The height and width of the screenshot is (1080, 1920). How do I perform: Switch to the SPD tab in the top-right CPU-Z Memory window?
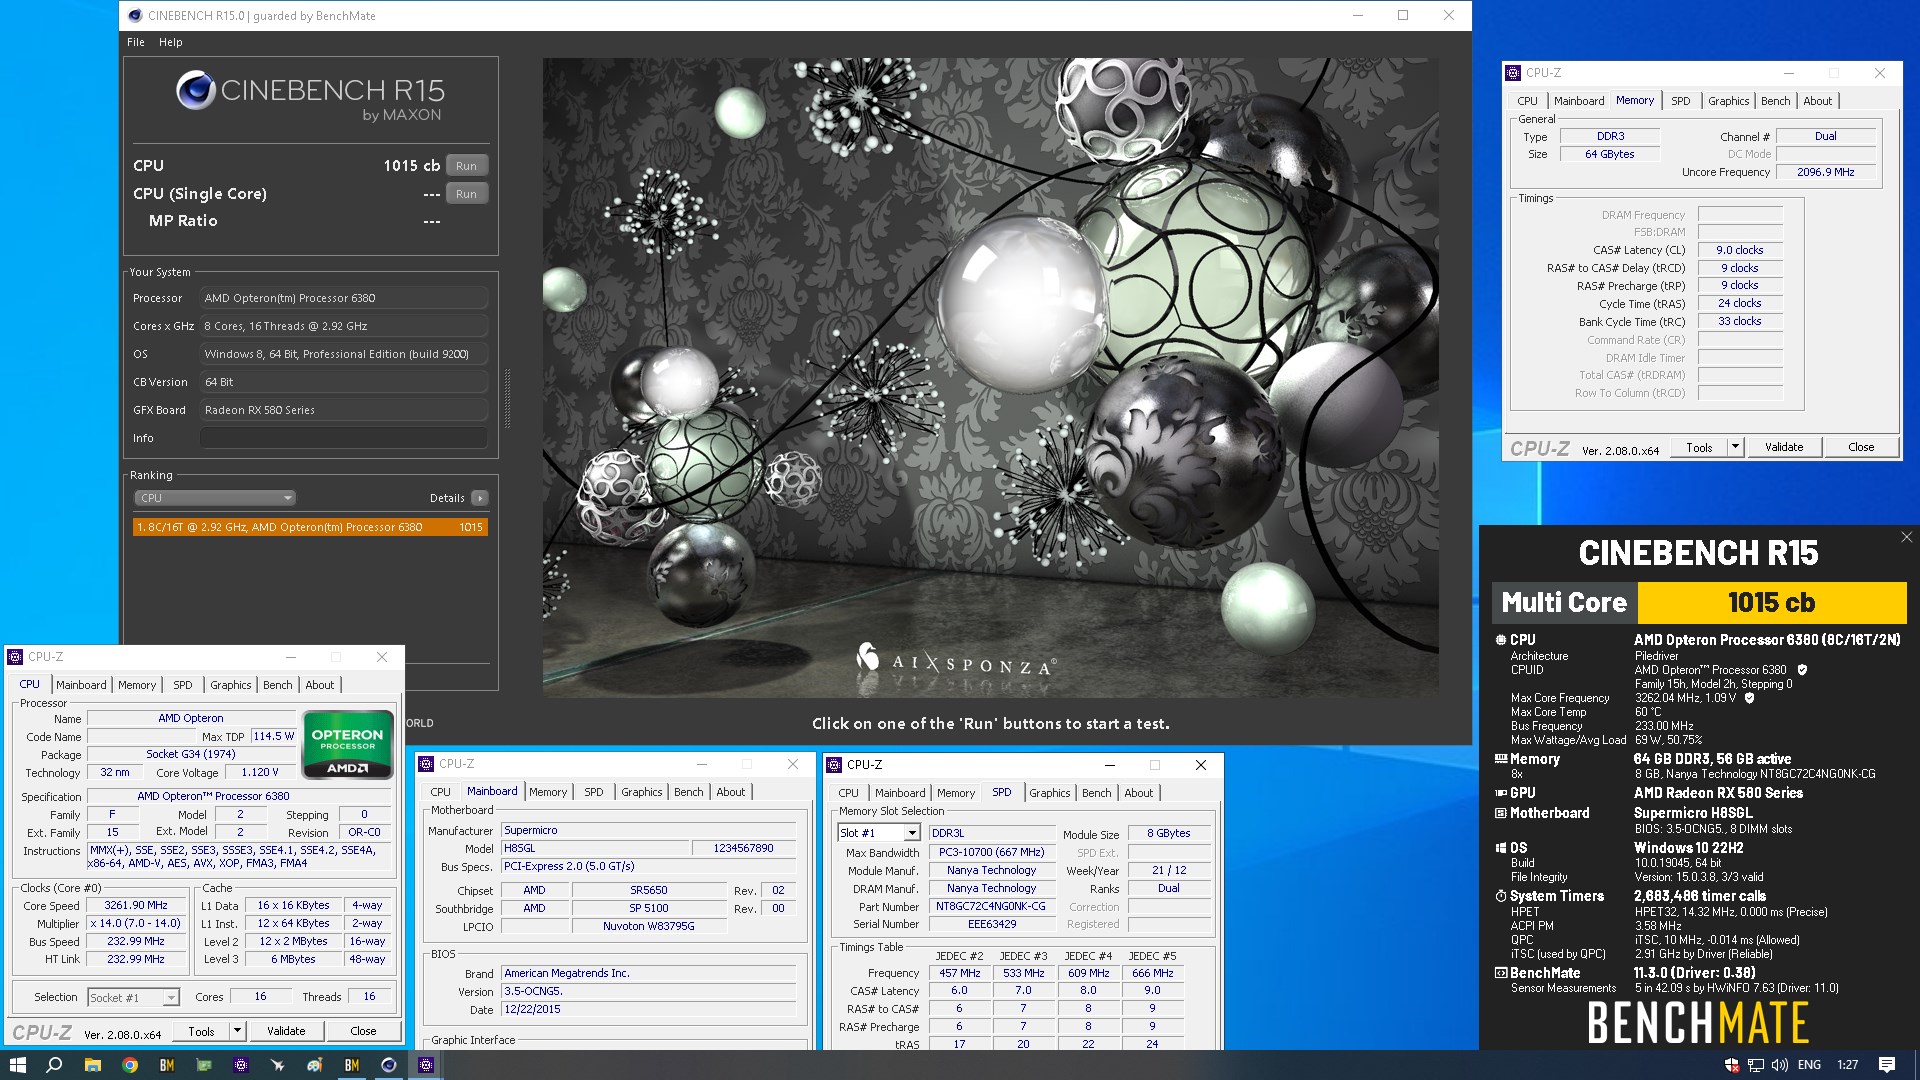tap(1681, 101)
